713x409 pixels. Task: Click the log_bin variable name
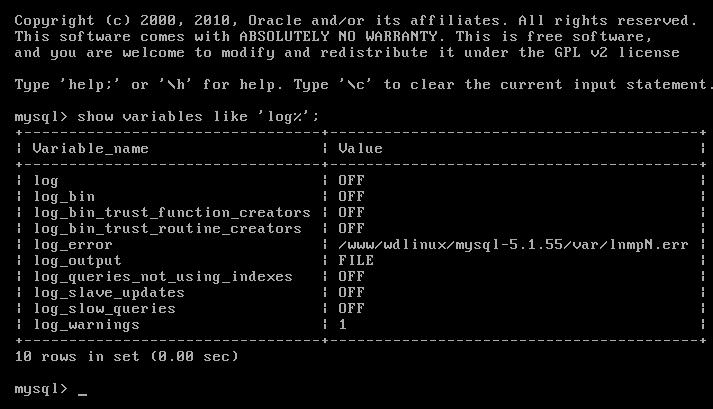tap(64, 197)
